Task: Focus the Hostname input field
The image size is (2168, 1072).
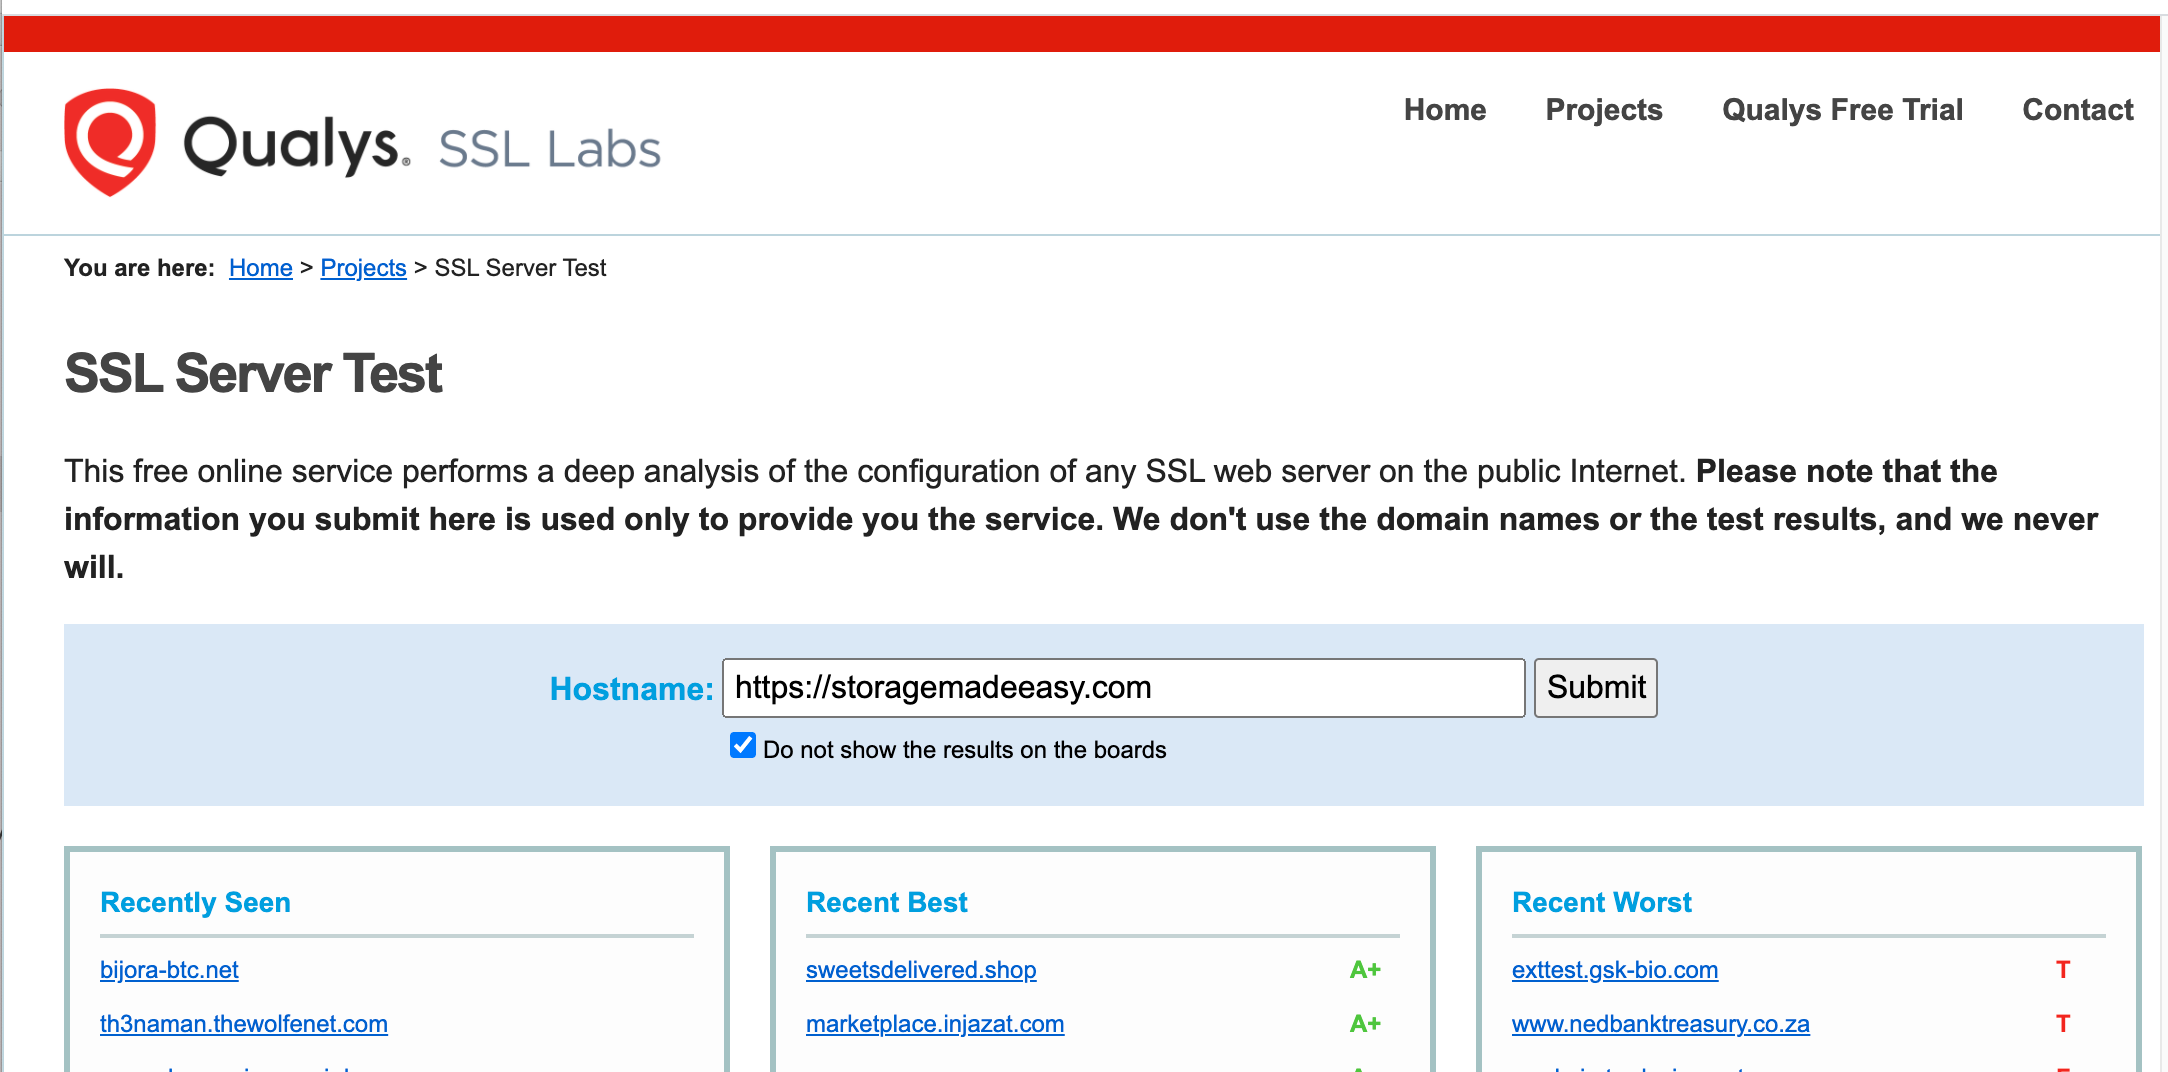Action: tap(1122, 688)
